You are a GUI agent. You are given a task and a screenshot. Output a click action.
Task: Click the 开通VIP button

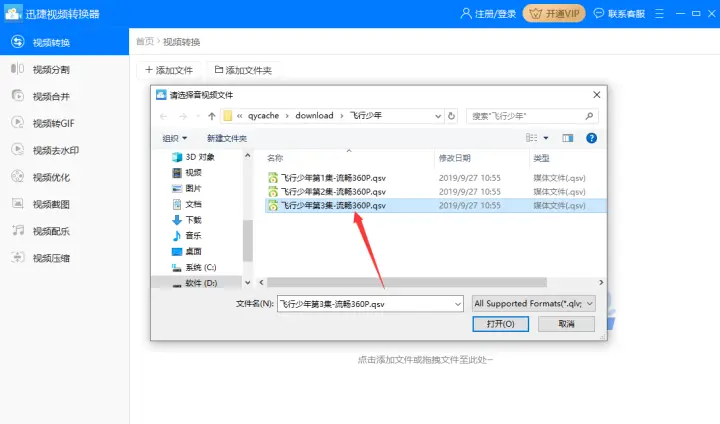coord(554,13)
